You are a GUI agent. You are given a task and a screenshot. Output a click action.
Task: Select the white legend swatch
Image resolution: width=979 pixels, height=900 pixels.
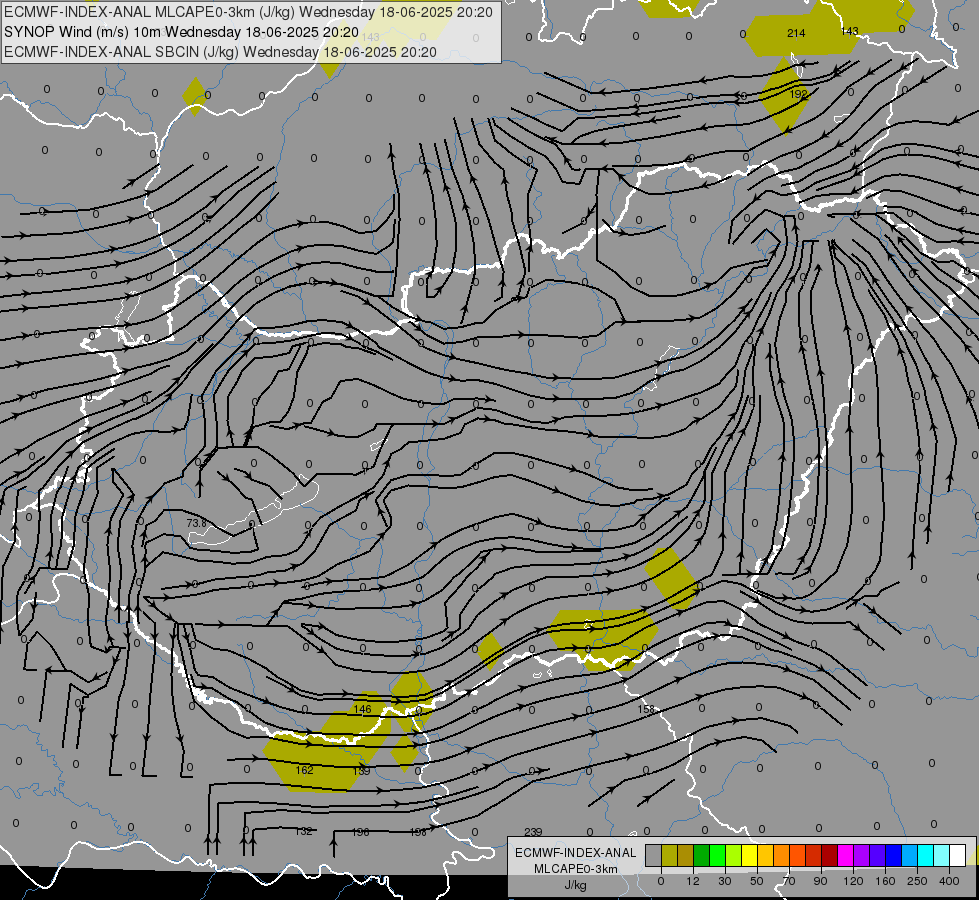tap(957, 856)
